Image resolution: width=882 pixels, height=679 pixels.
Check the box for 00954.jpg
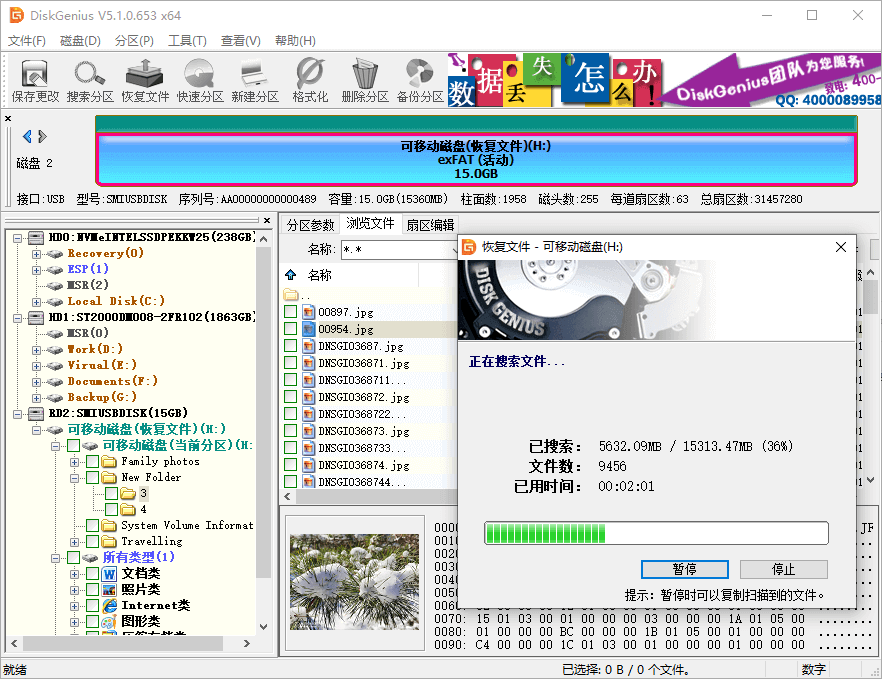point(290,329)
